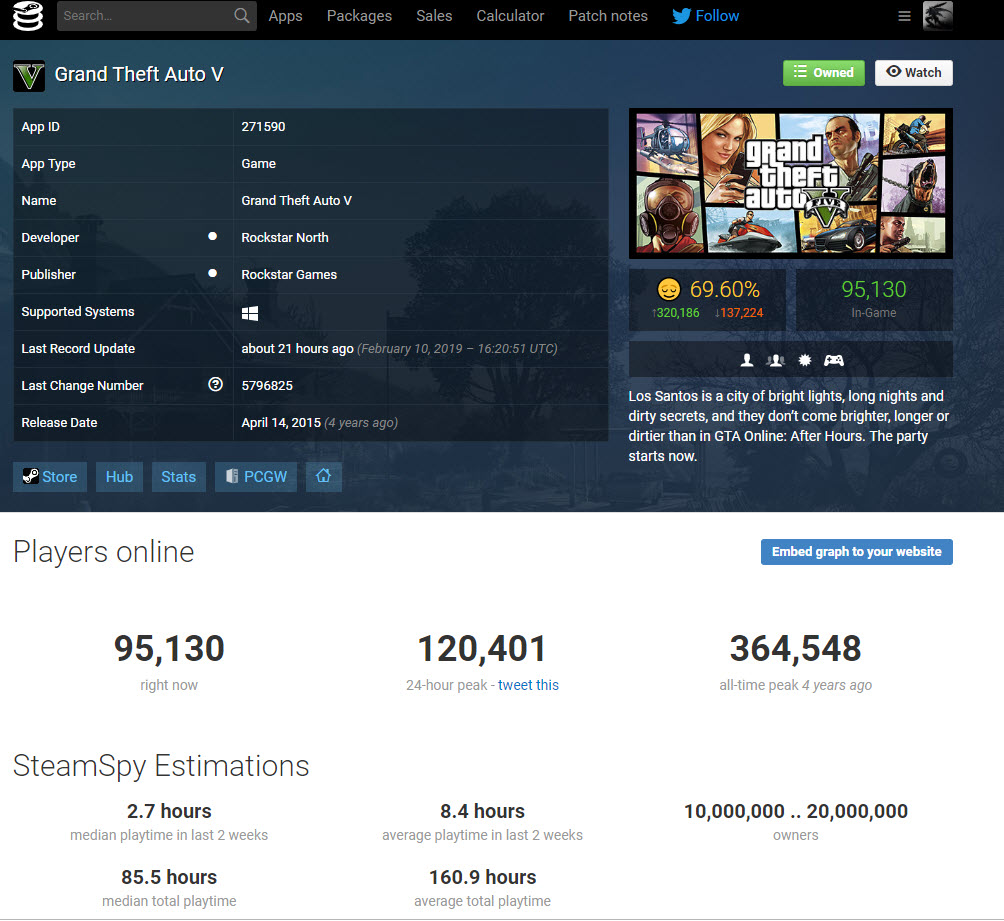1004x921 pixels.
Task: Click the Steam achievements starburst icon
Action: click(804, 361)
